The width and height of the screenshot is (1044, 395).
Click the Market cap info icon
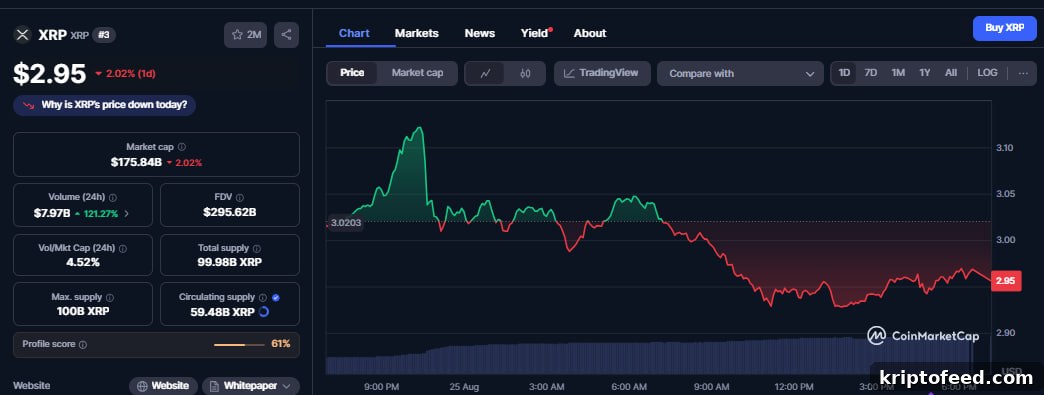click(182, 147)
